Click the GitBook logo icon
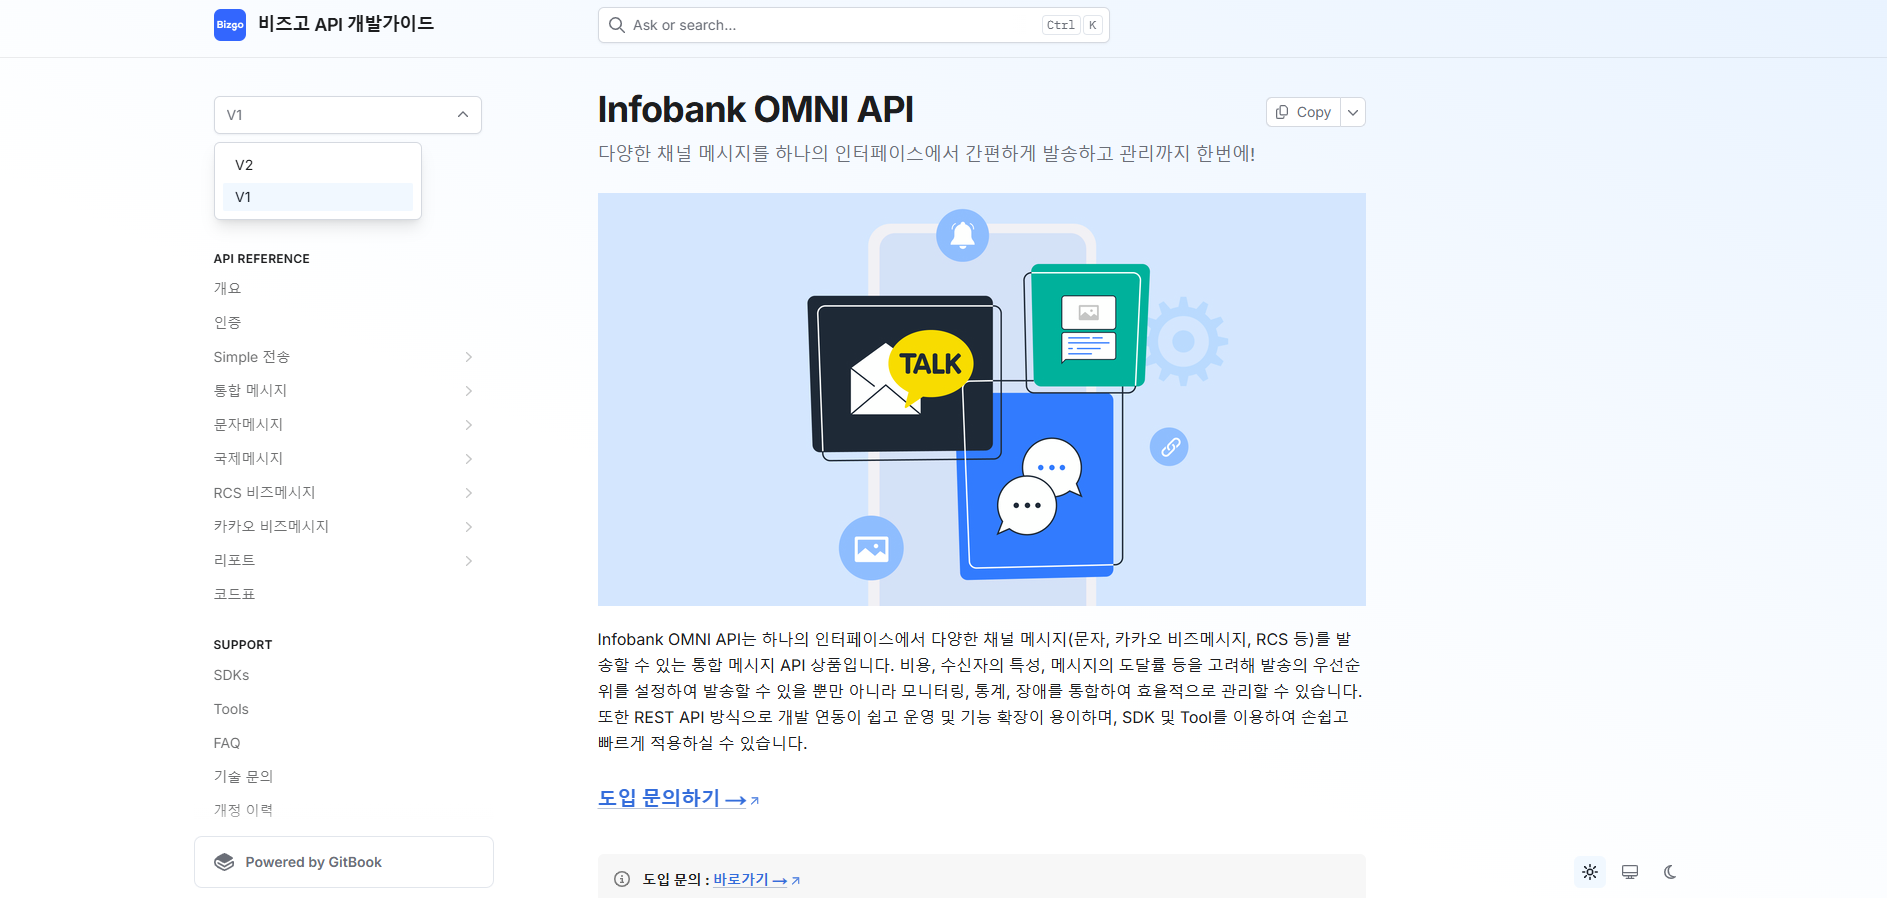This screenshot has height=898, width=1887. click(x=224, y=862)
